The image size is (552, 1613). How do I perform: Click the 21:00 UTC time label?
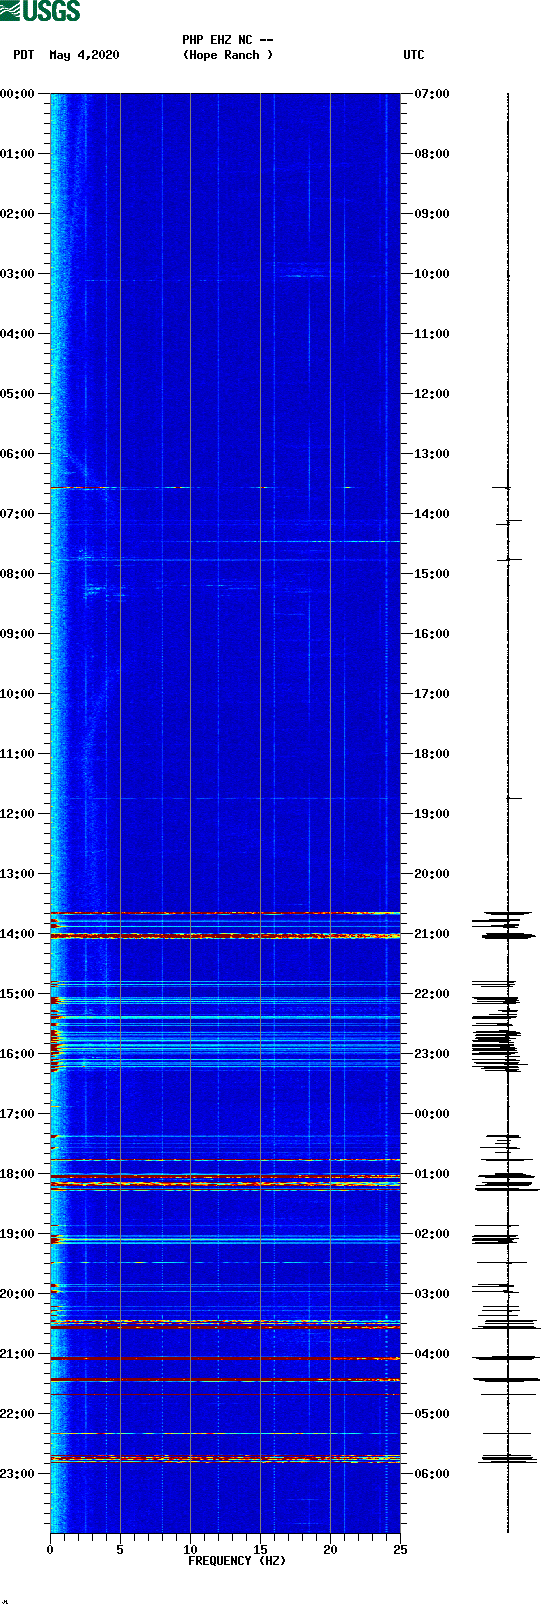432,934
